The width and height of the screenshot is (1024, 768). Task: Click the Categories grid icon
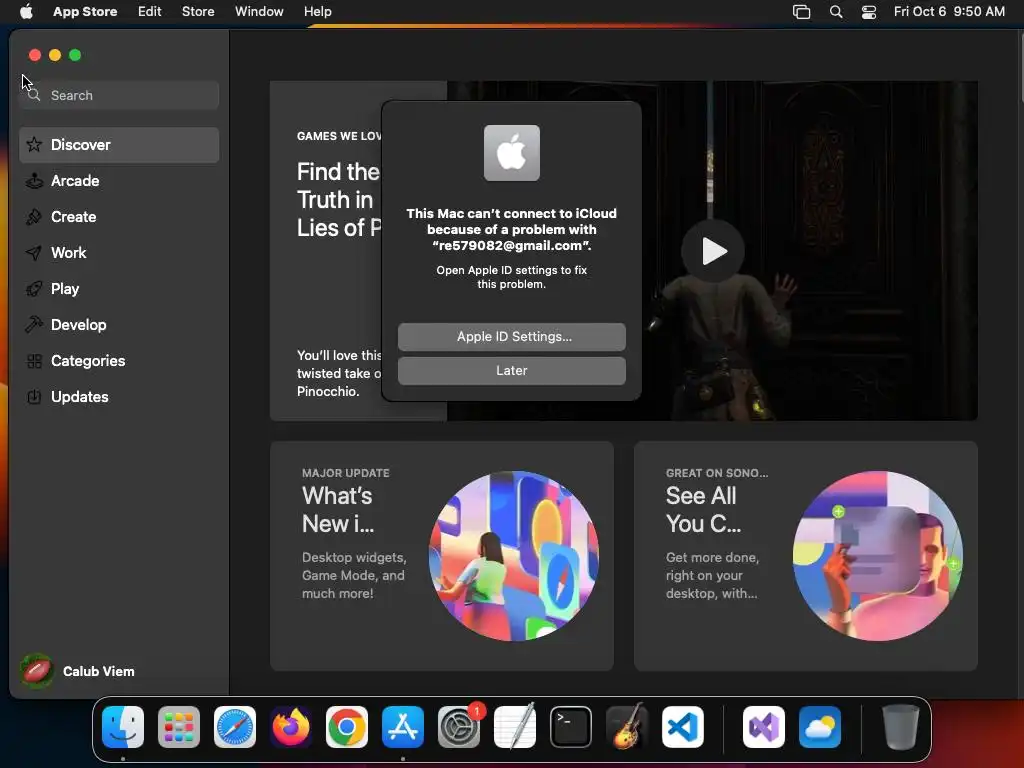click(34, 360)
